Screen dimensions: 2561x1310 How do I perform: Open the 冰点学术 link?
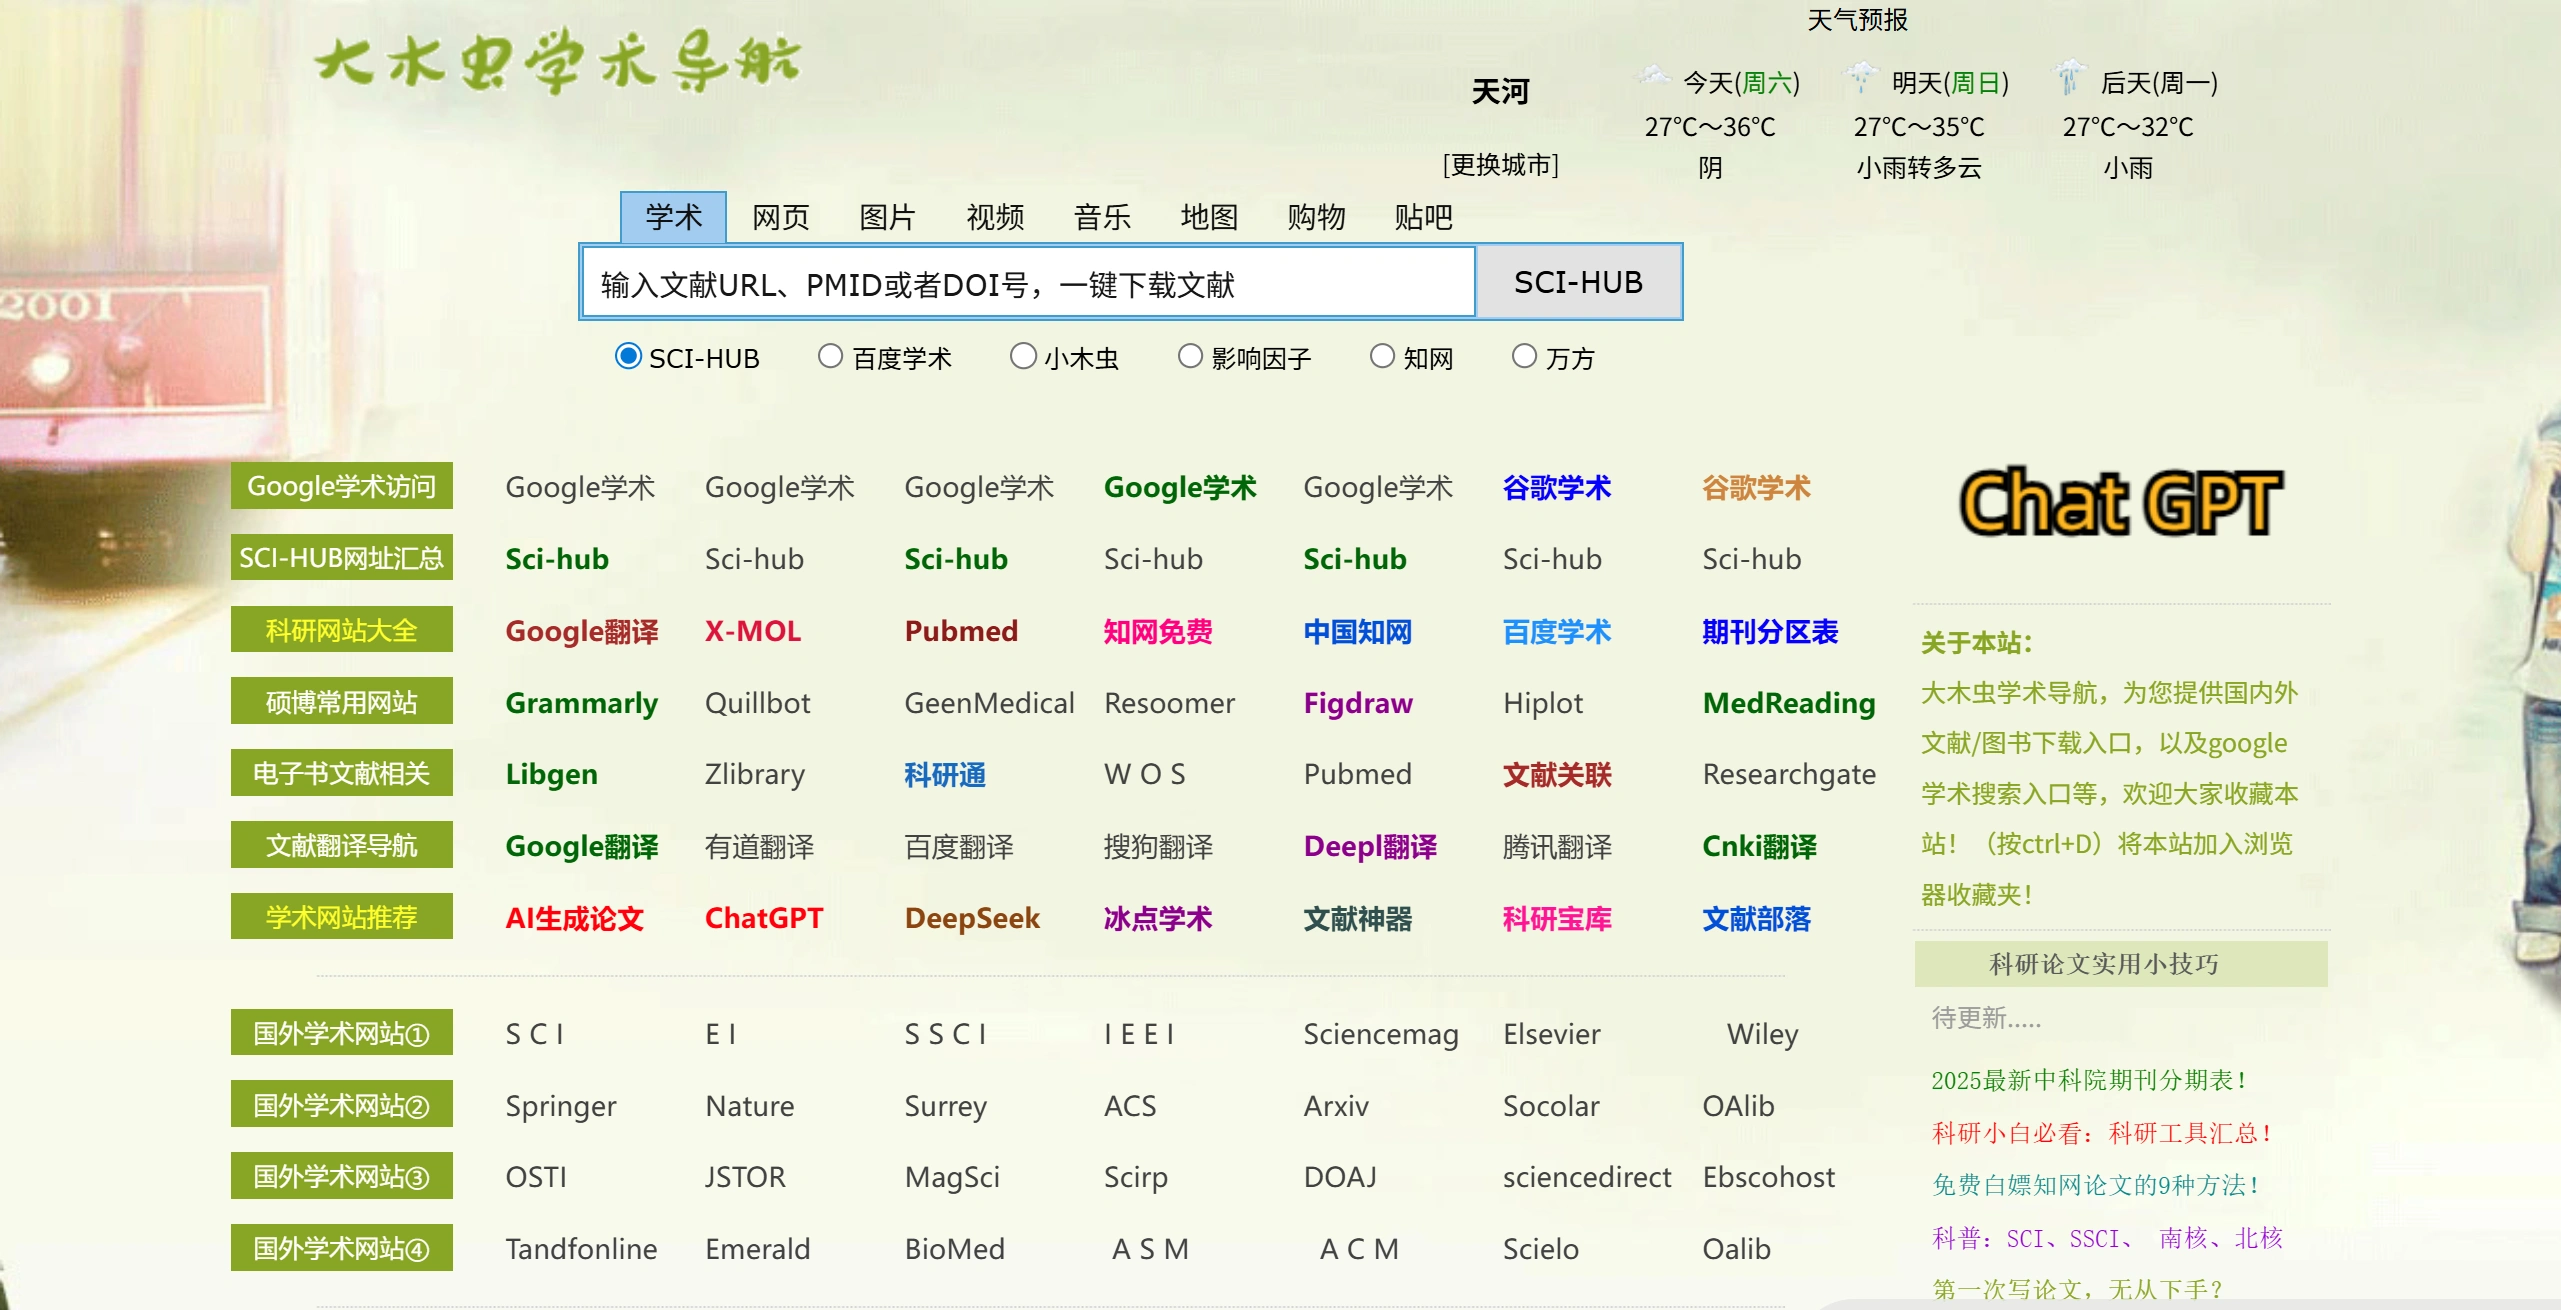1158,918
